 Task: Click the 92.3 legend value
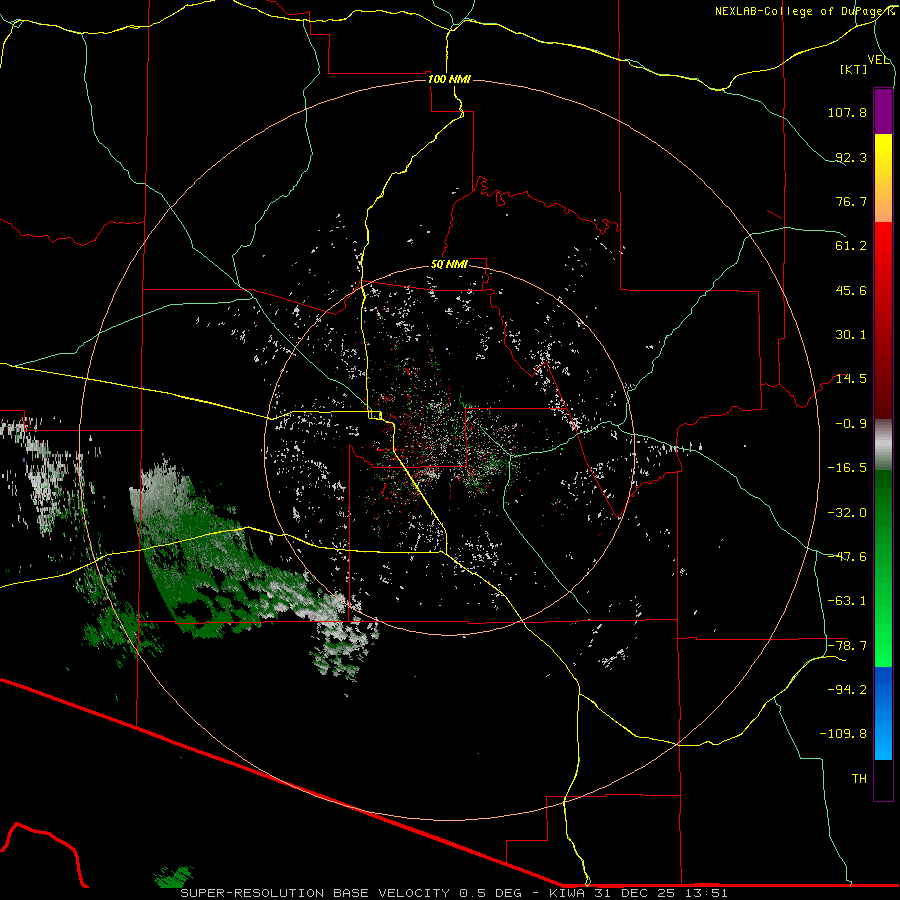[851, 157]
